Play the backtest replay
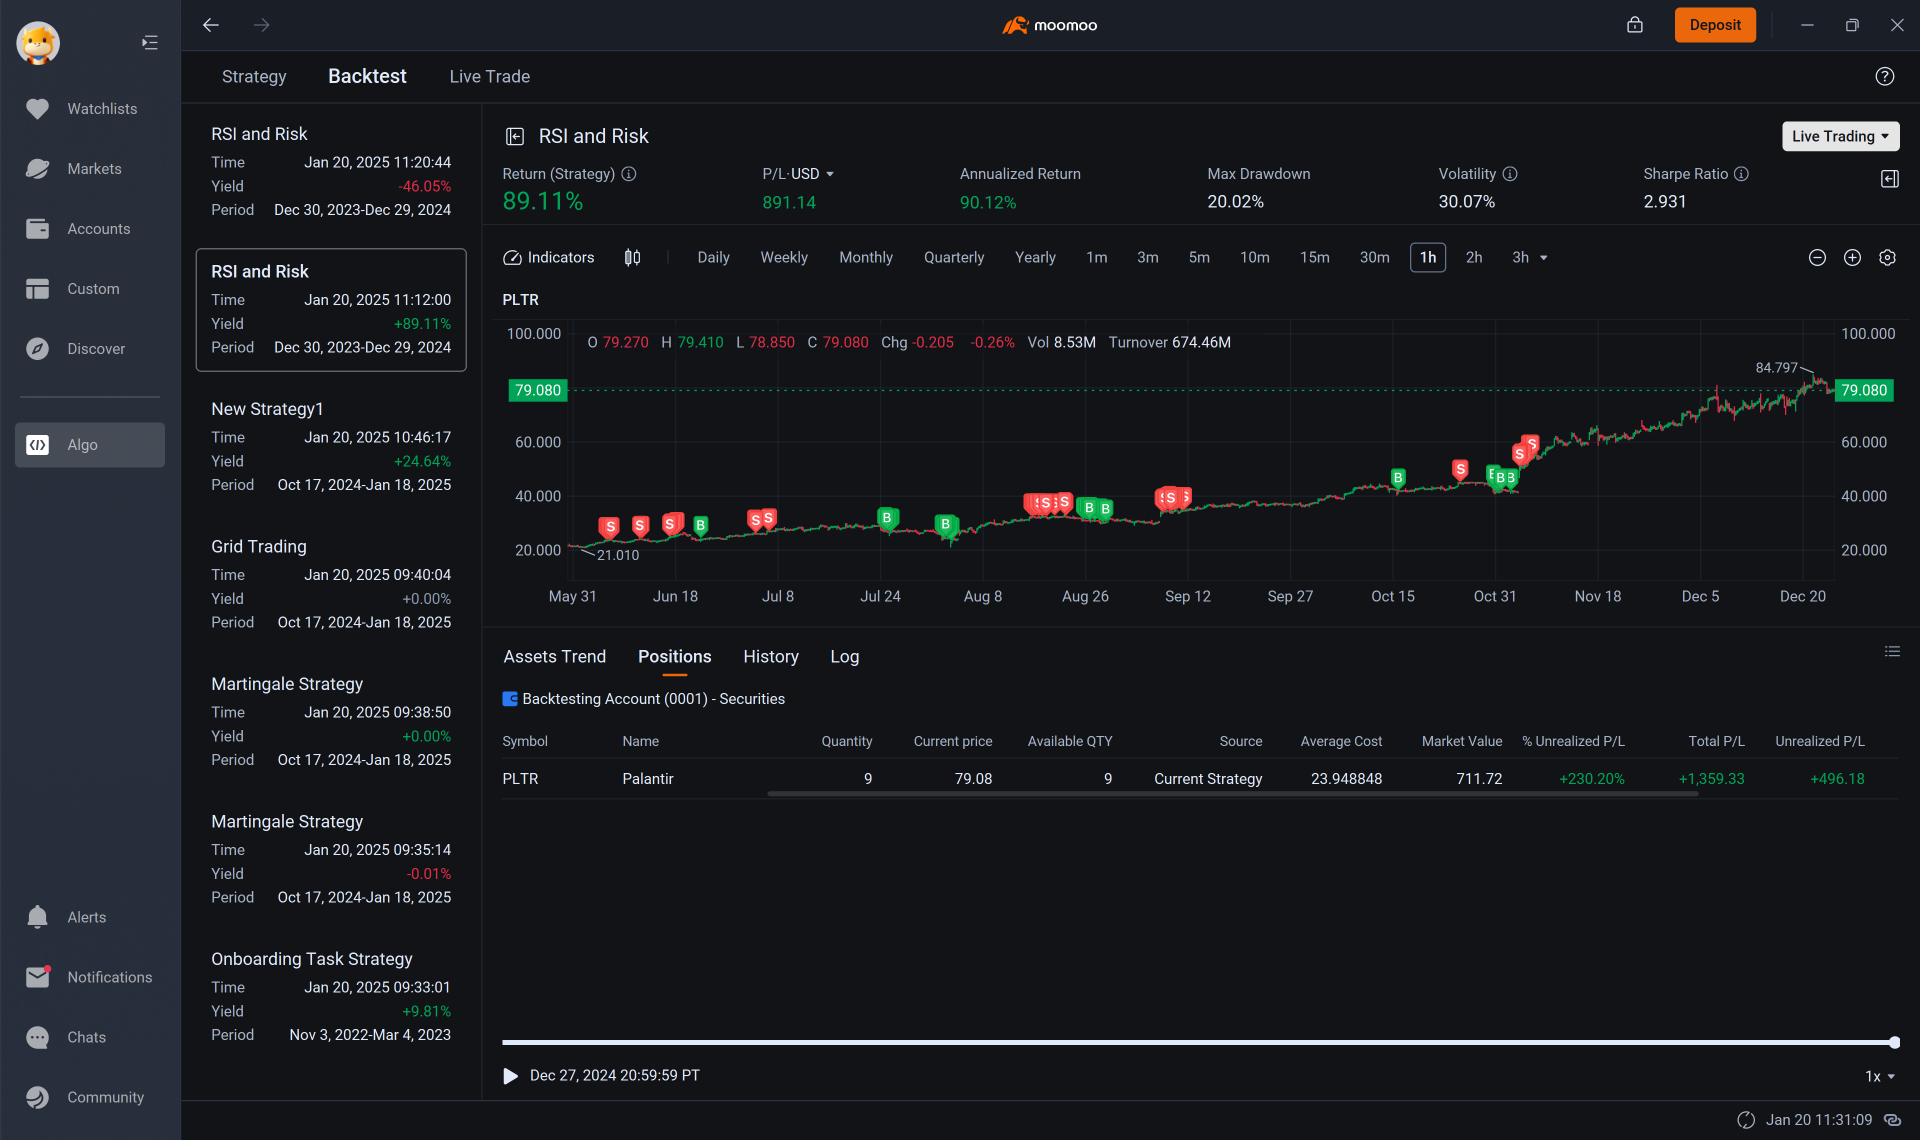The height and width of the screenshot is (1140, 1920). click(511, 1077)
